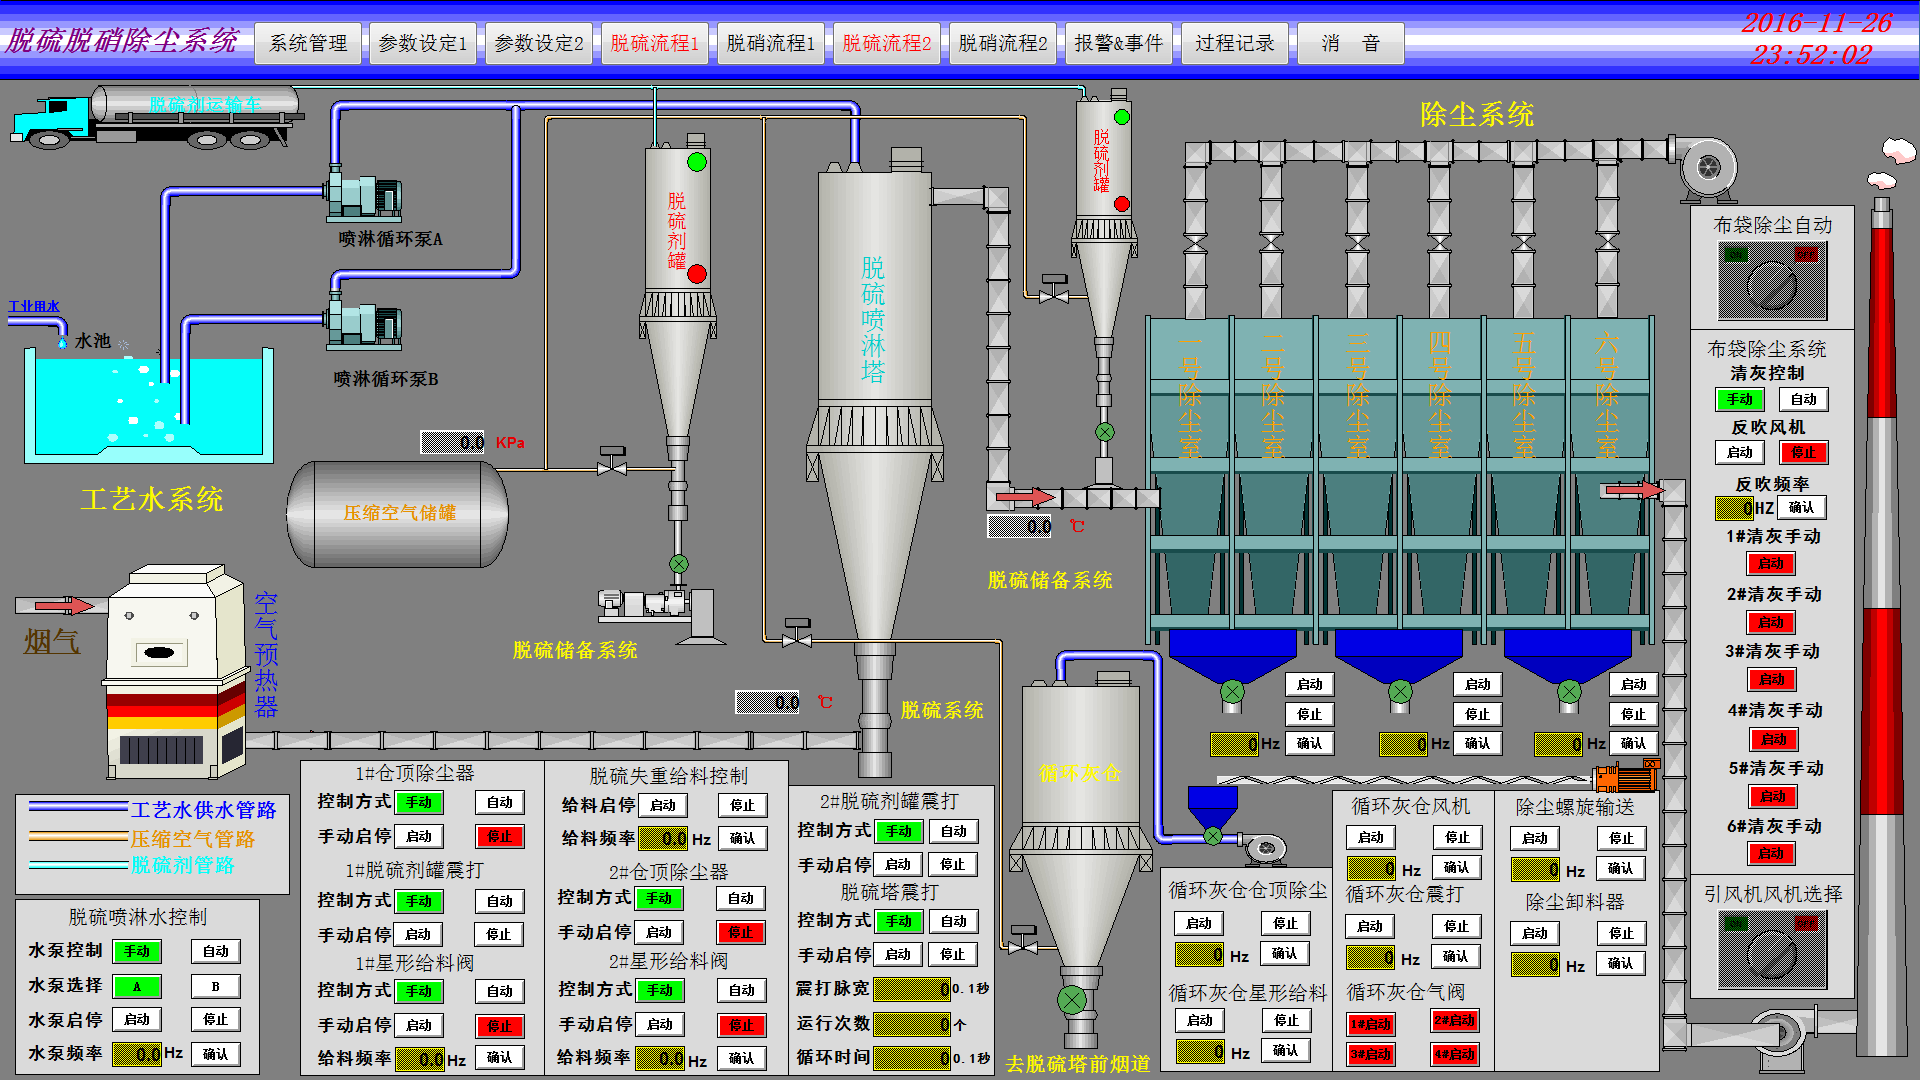Viewport: 1920px width, 1080px height.
Task: Set 水泵控制 to 自动
Action: pyautogui.click(x=215, y=951)
